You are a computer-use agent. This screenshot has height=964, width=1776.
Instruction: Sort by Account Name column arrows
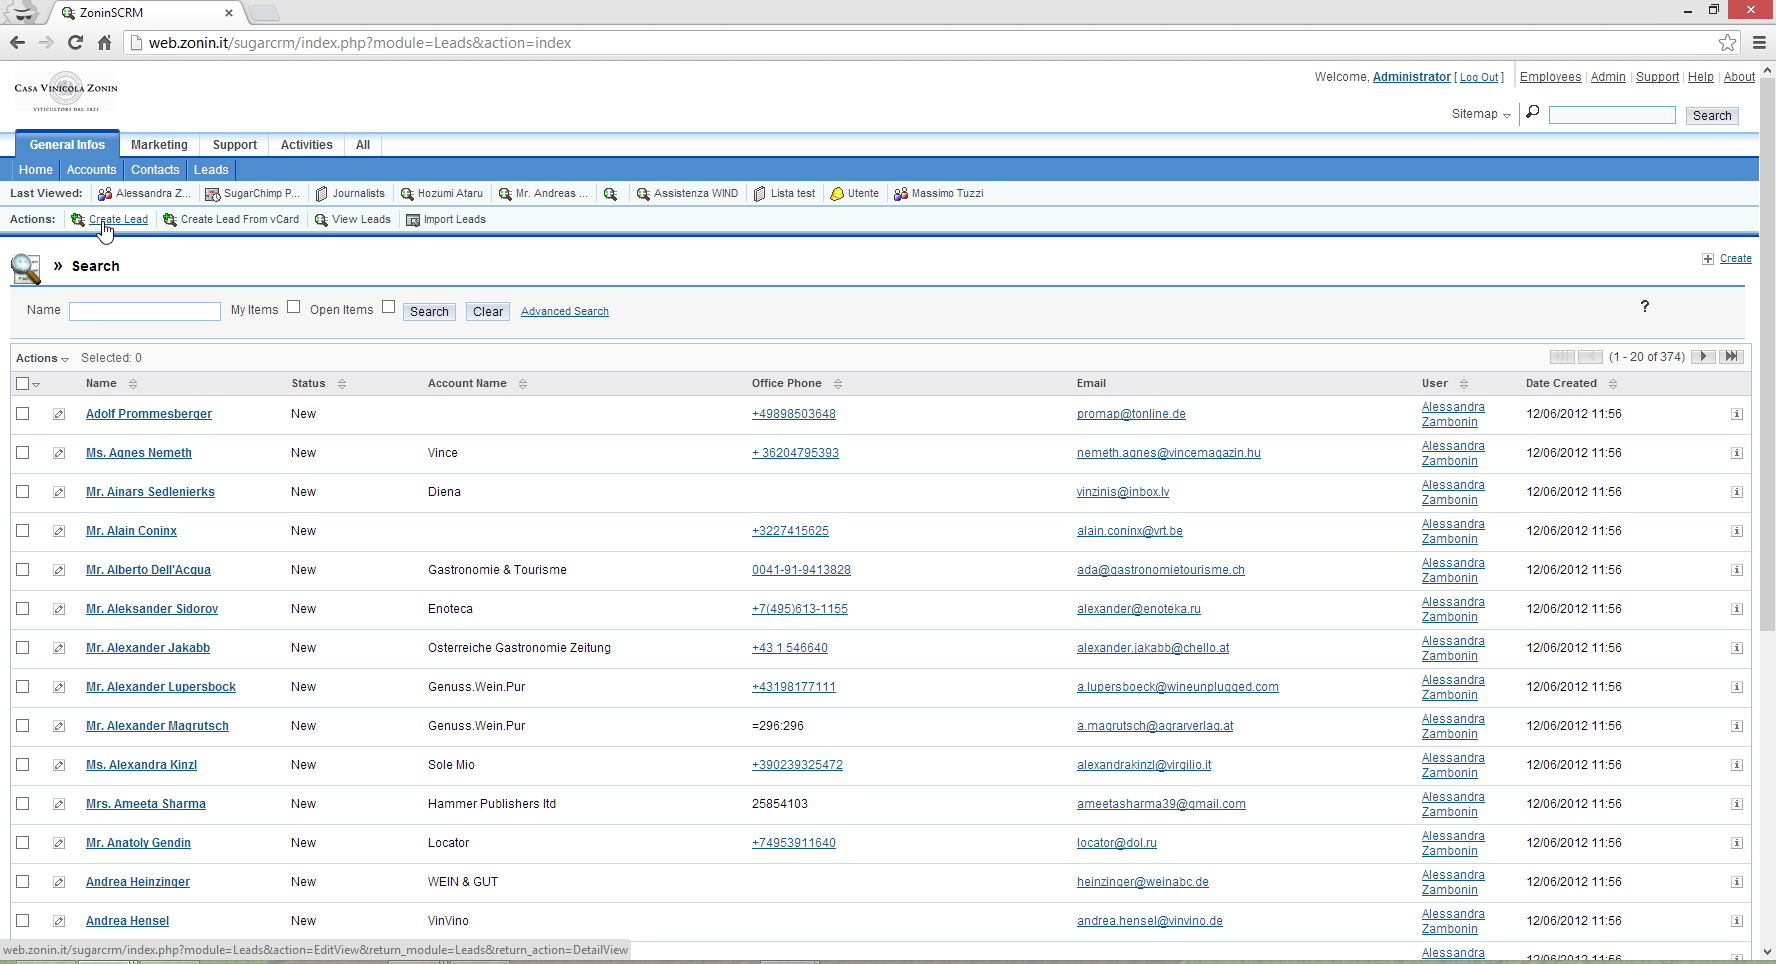point(523,384)
